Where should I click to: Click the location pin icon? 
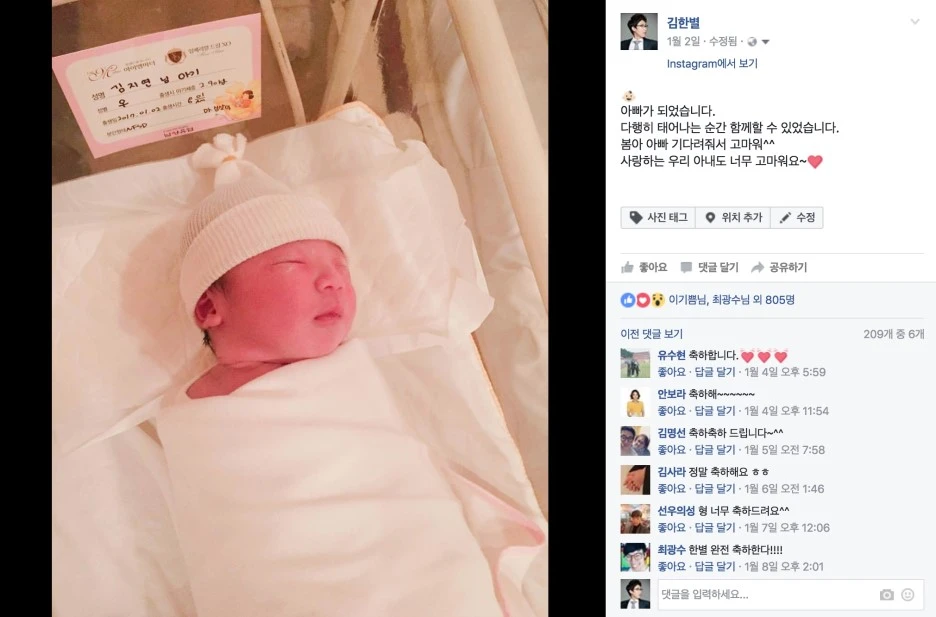pyautogui.click(x=710, y=218)
